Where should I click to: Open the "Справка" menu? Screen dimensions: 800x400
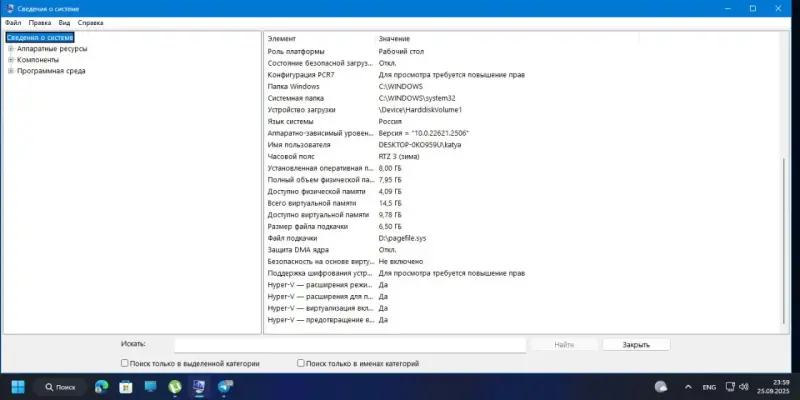click(x=90, y=21)
